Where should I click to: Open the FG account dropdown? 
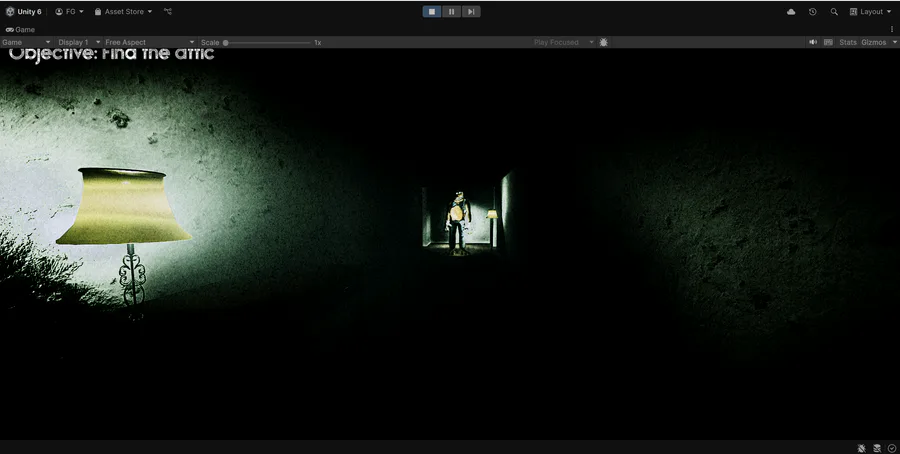(69, 11)
